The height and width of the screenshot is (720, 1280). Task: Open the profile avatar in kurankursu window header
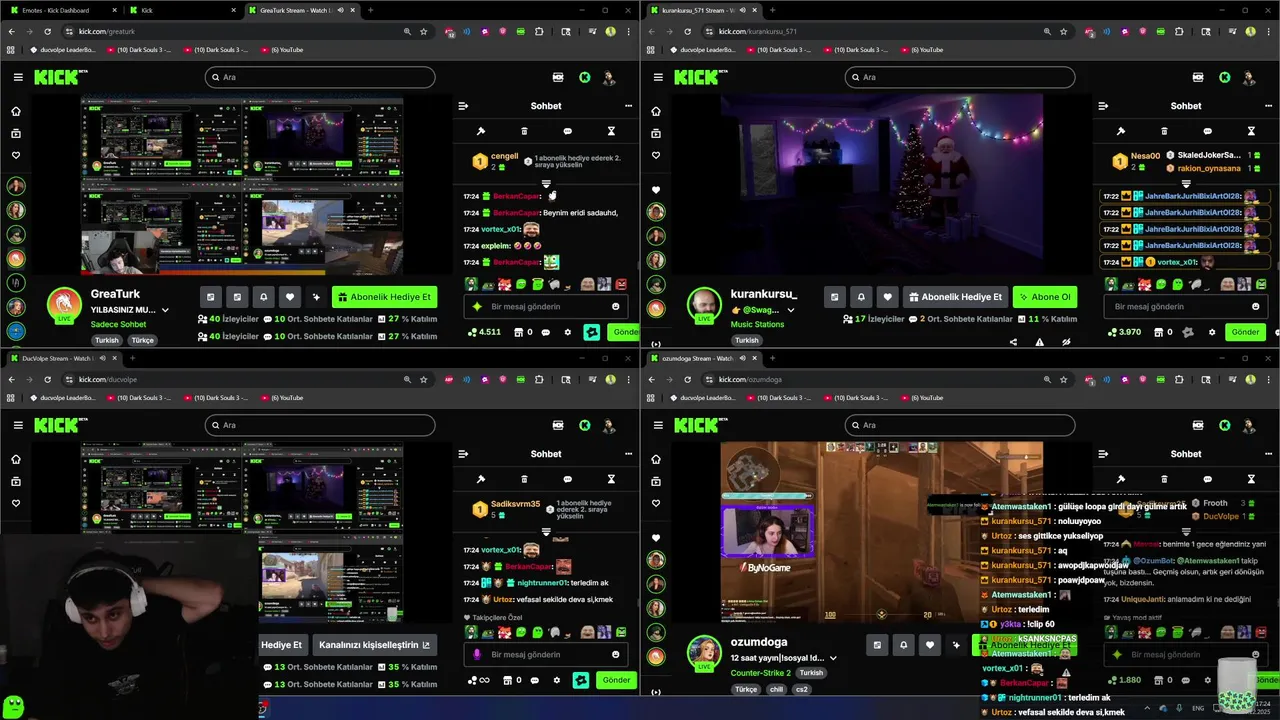coord(1249,77)
